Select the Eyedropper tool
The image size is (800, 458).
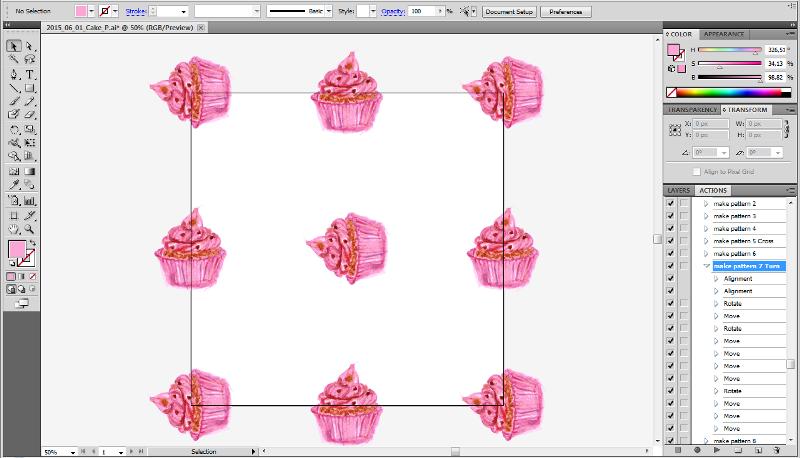click(14, 185)
